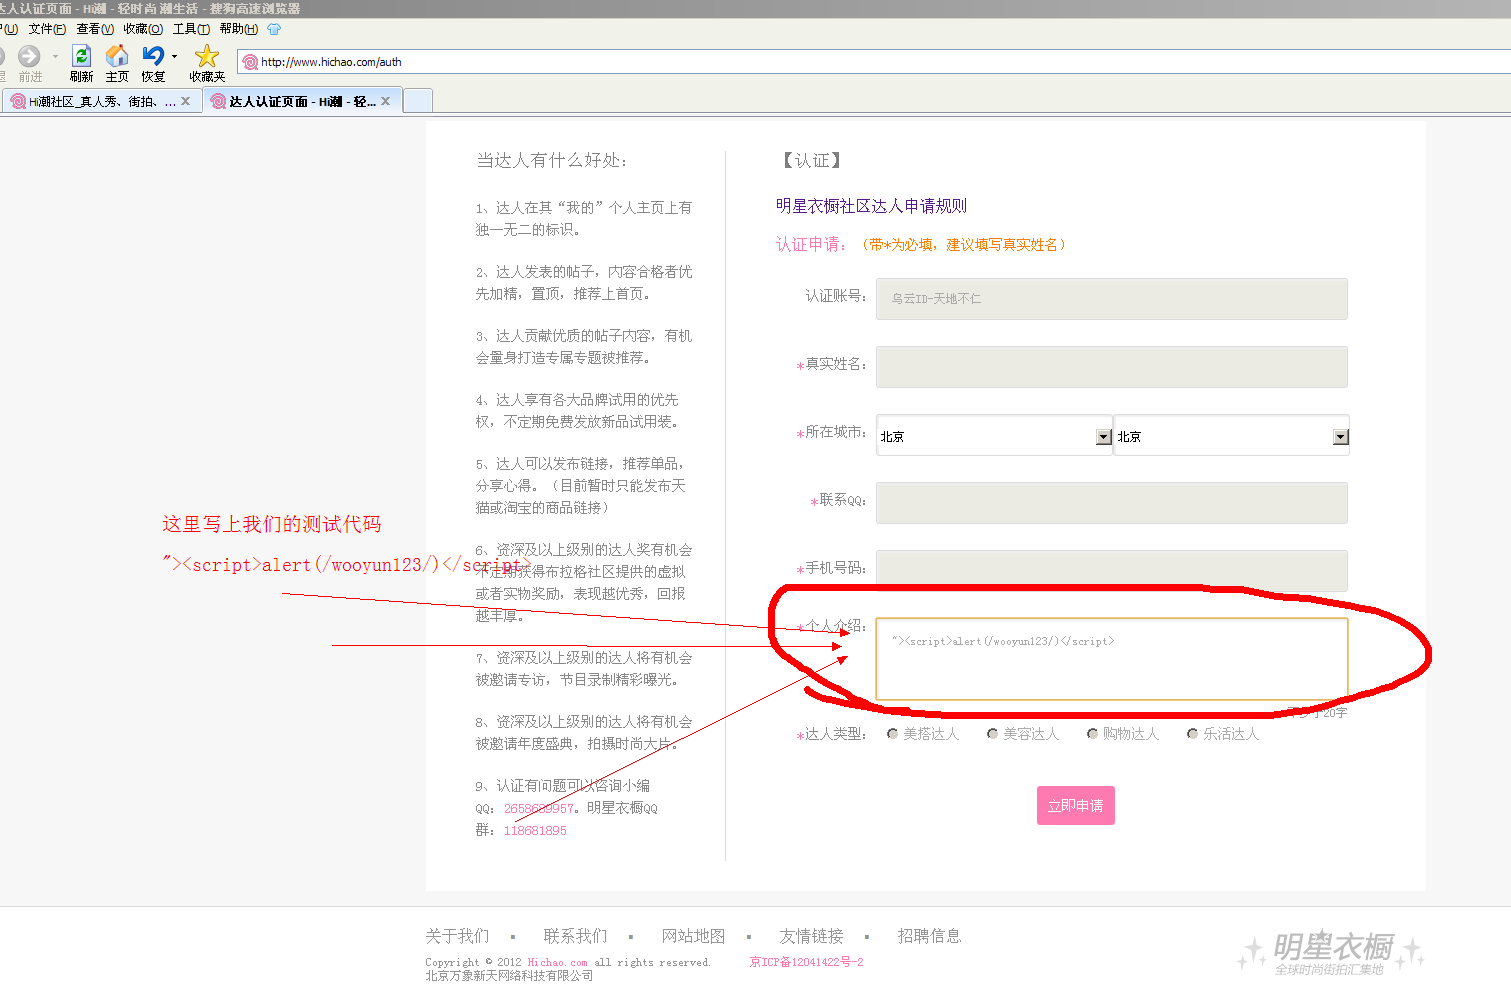Open the 关于我们 footer link
The width and height of the screenshot is (1511, 993).
(x=457, y=936)
